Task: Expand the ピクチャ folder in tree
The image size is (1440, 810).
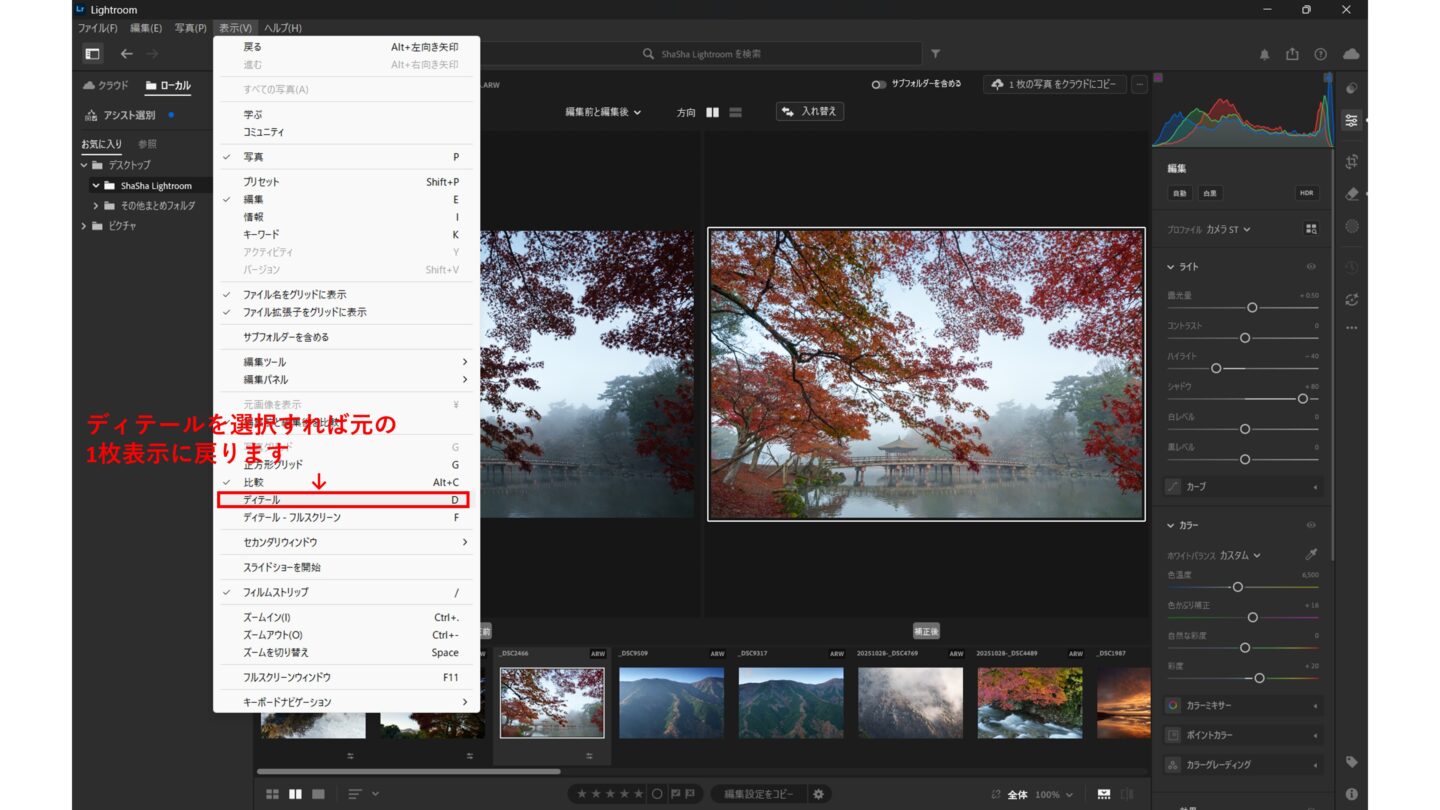Action: (x=85, y=226)
